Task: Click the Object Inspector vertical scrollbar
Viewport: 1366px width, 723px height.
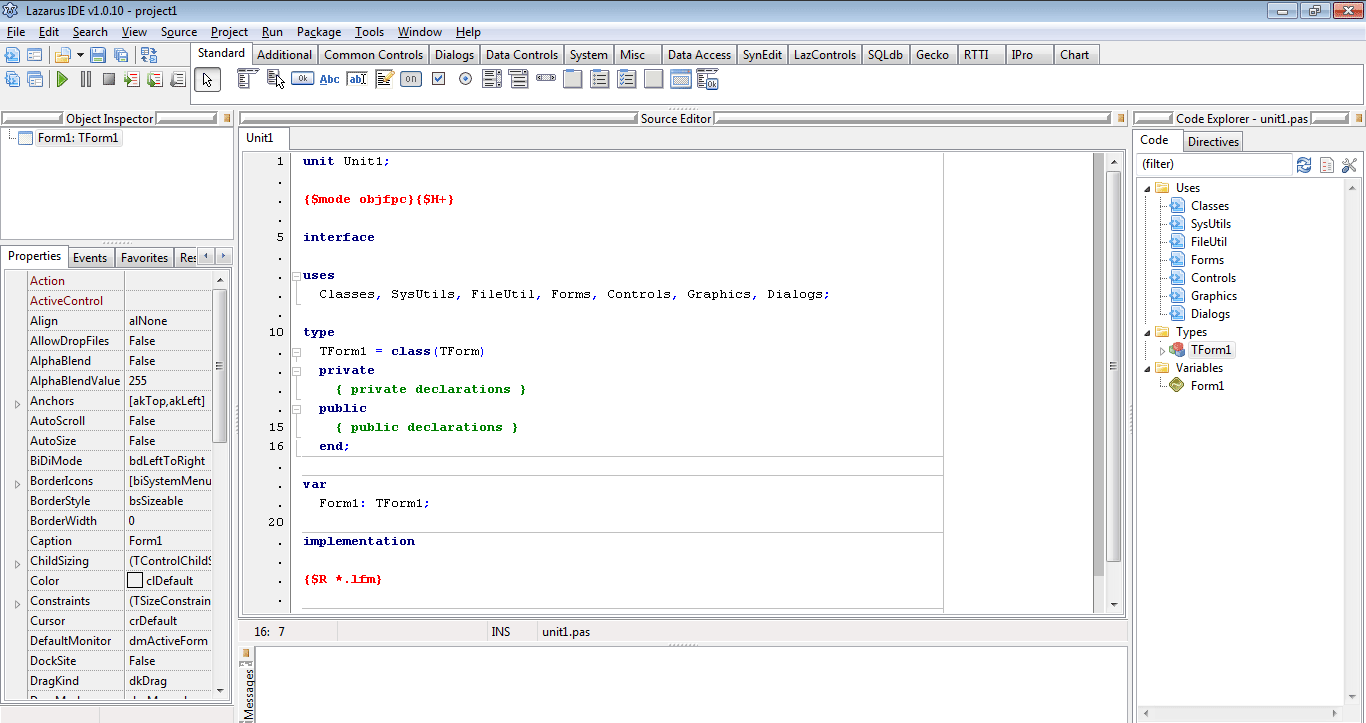Action: 221,483
